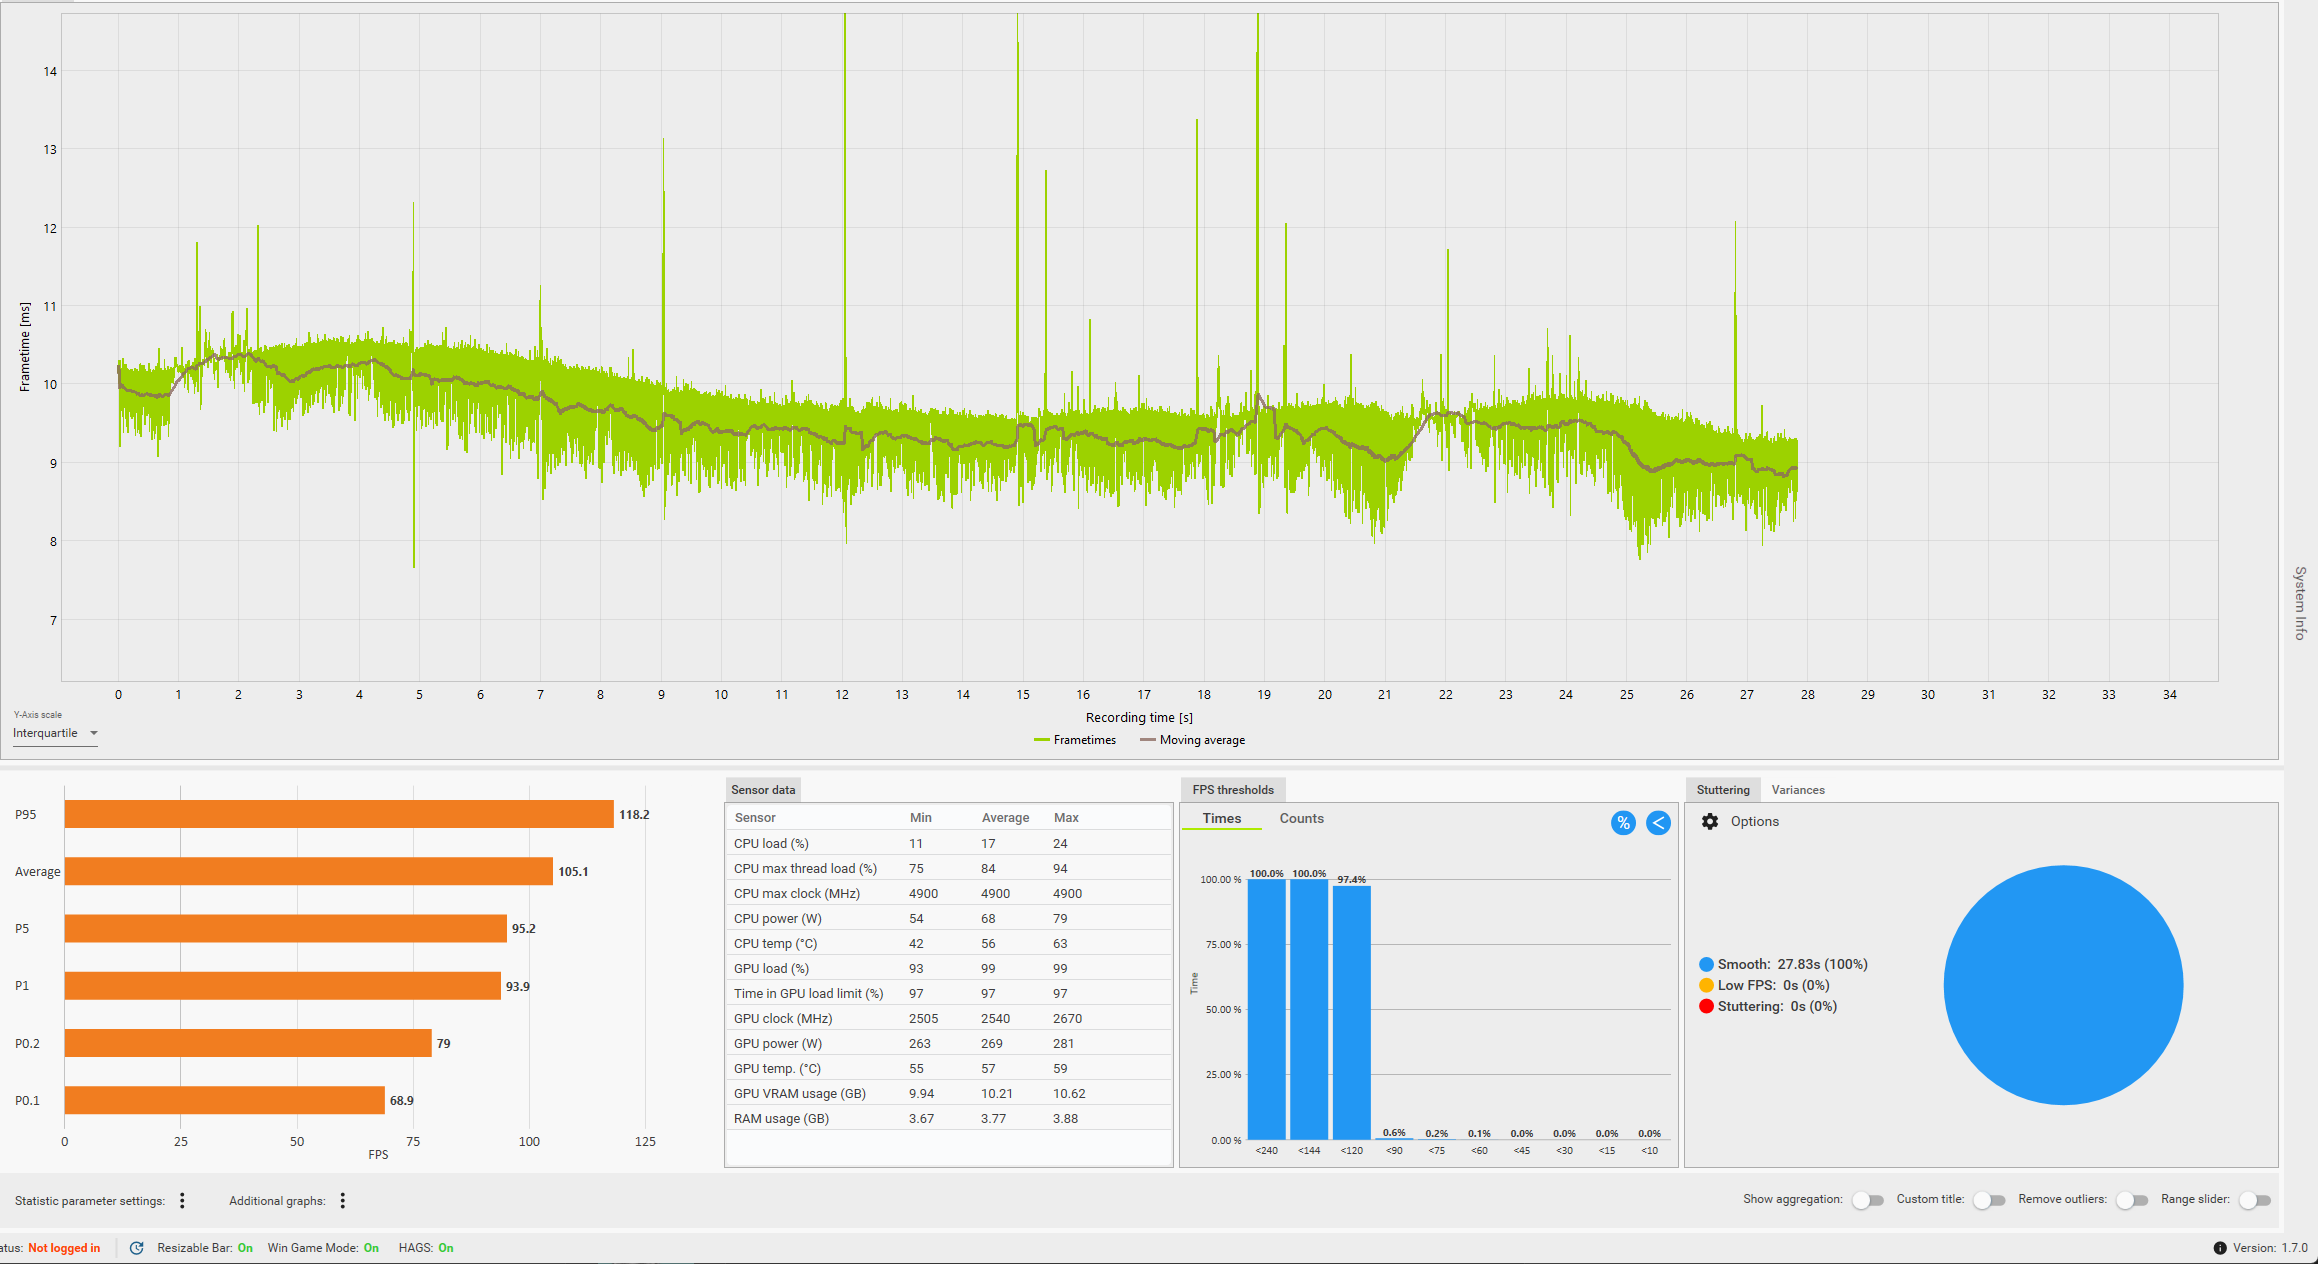Click the percent toggle icon in FPS thresholds
Image resolution: width=2318 pixels, height=1264 pixels.
tap(1623, 823)
